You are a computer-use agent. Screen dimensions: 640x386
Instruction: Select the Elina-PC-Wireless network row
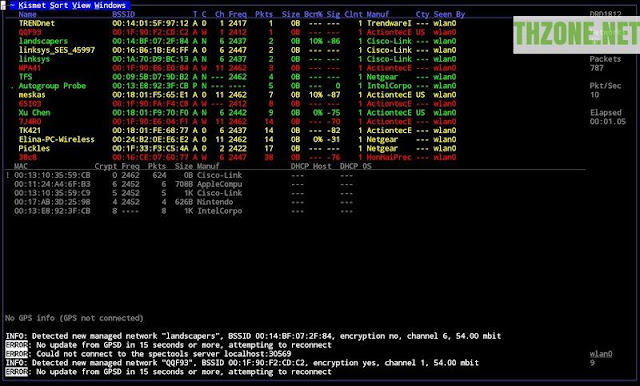[238, 140]
